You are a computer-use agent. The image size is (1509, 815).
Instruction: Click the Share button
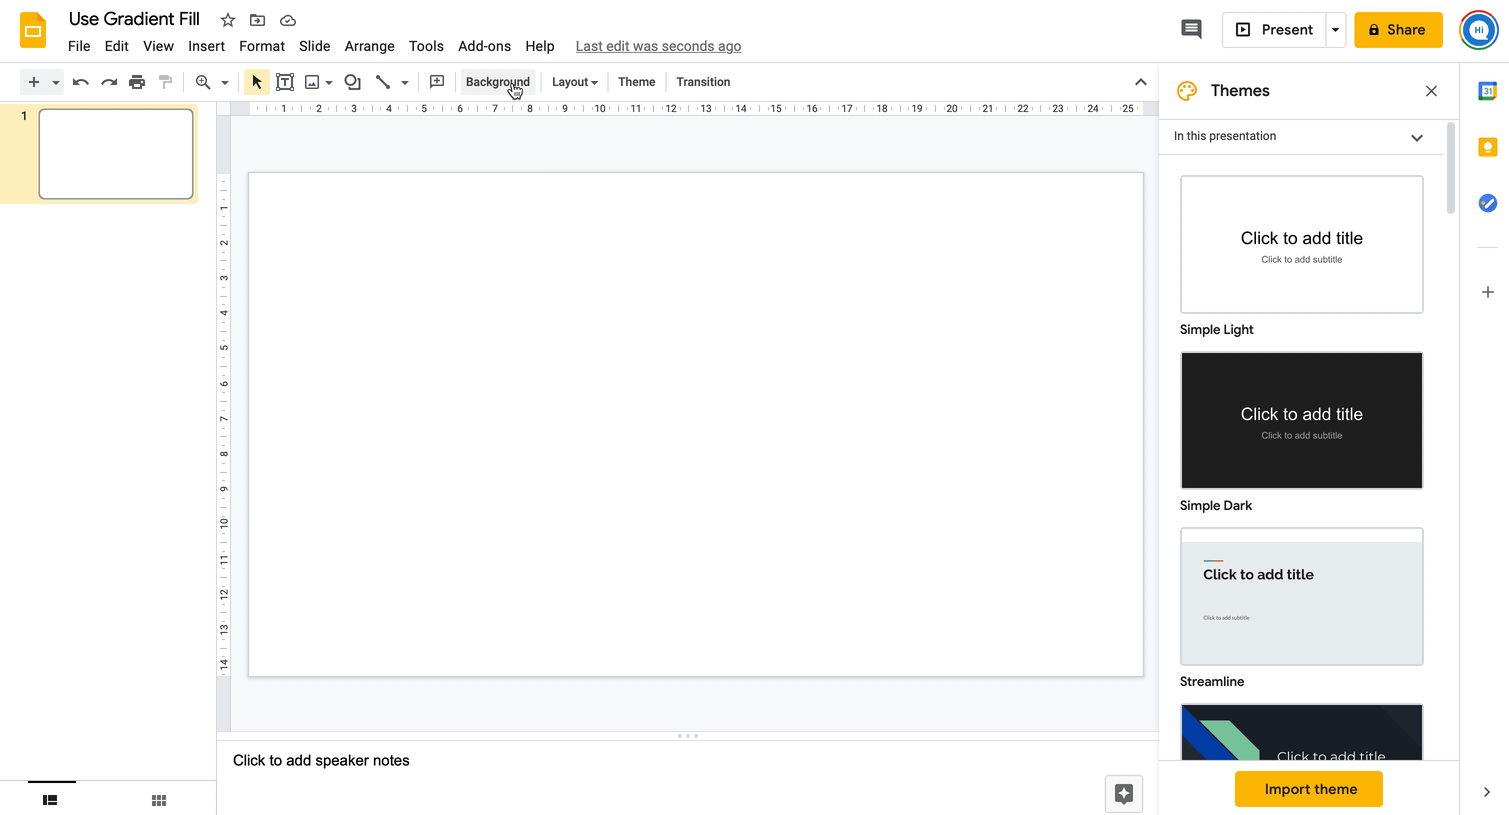[1398, 30]
